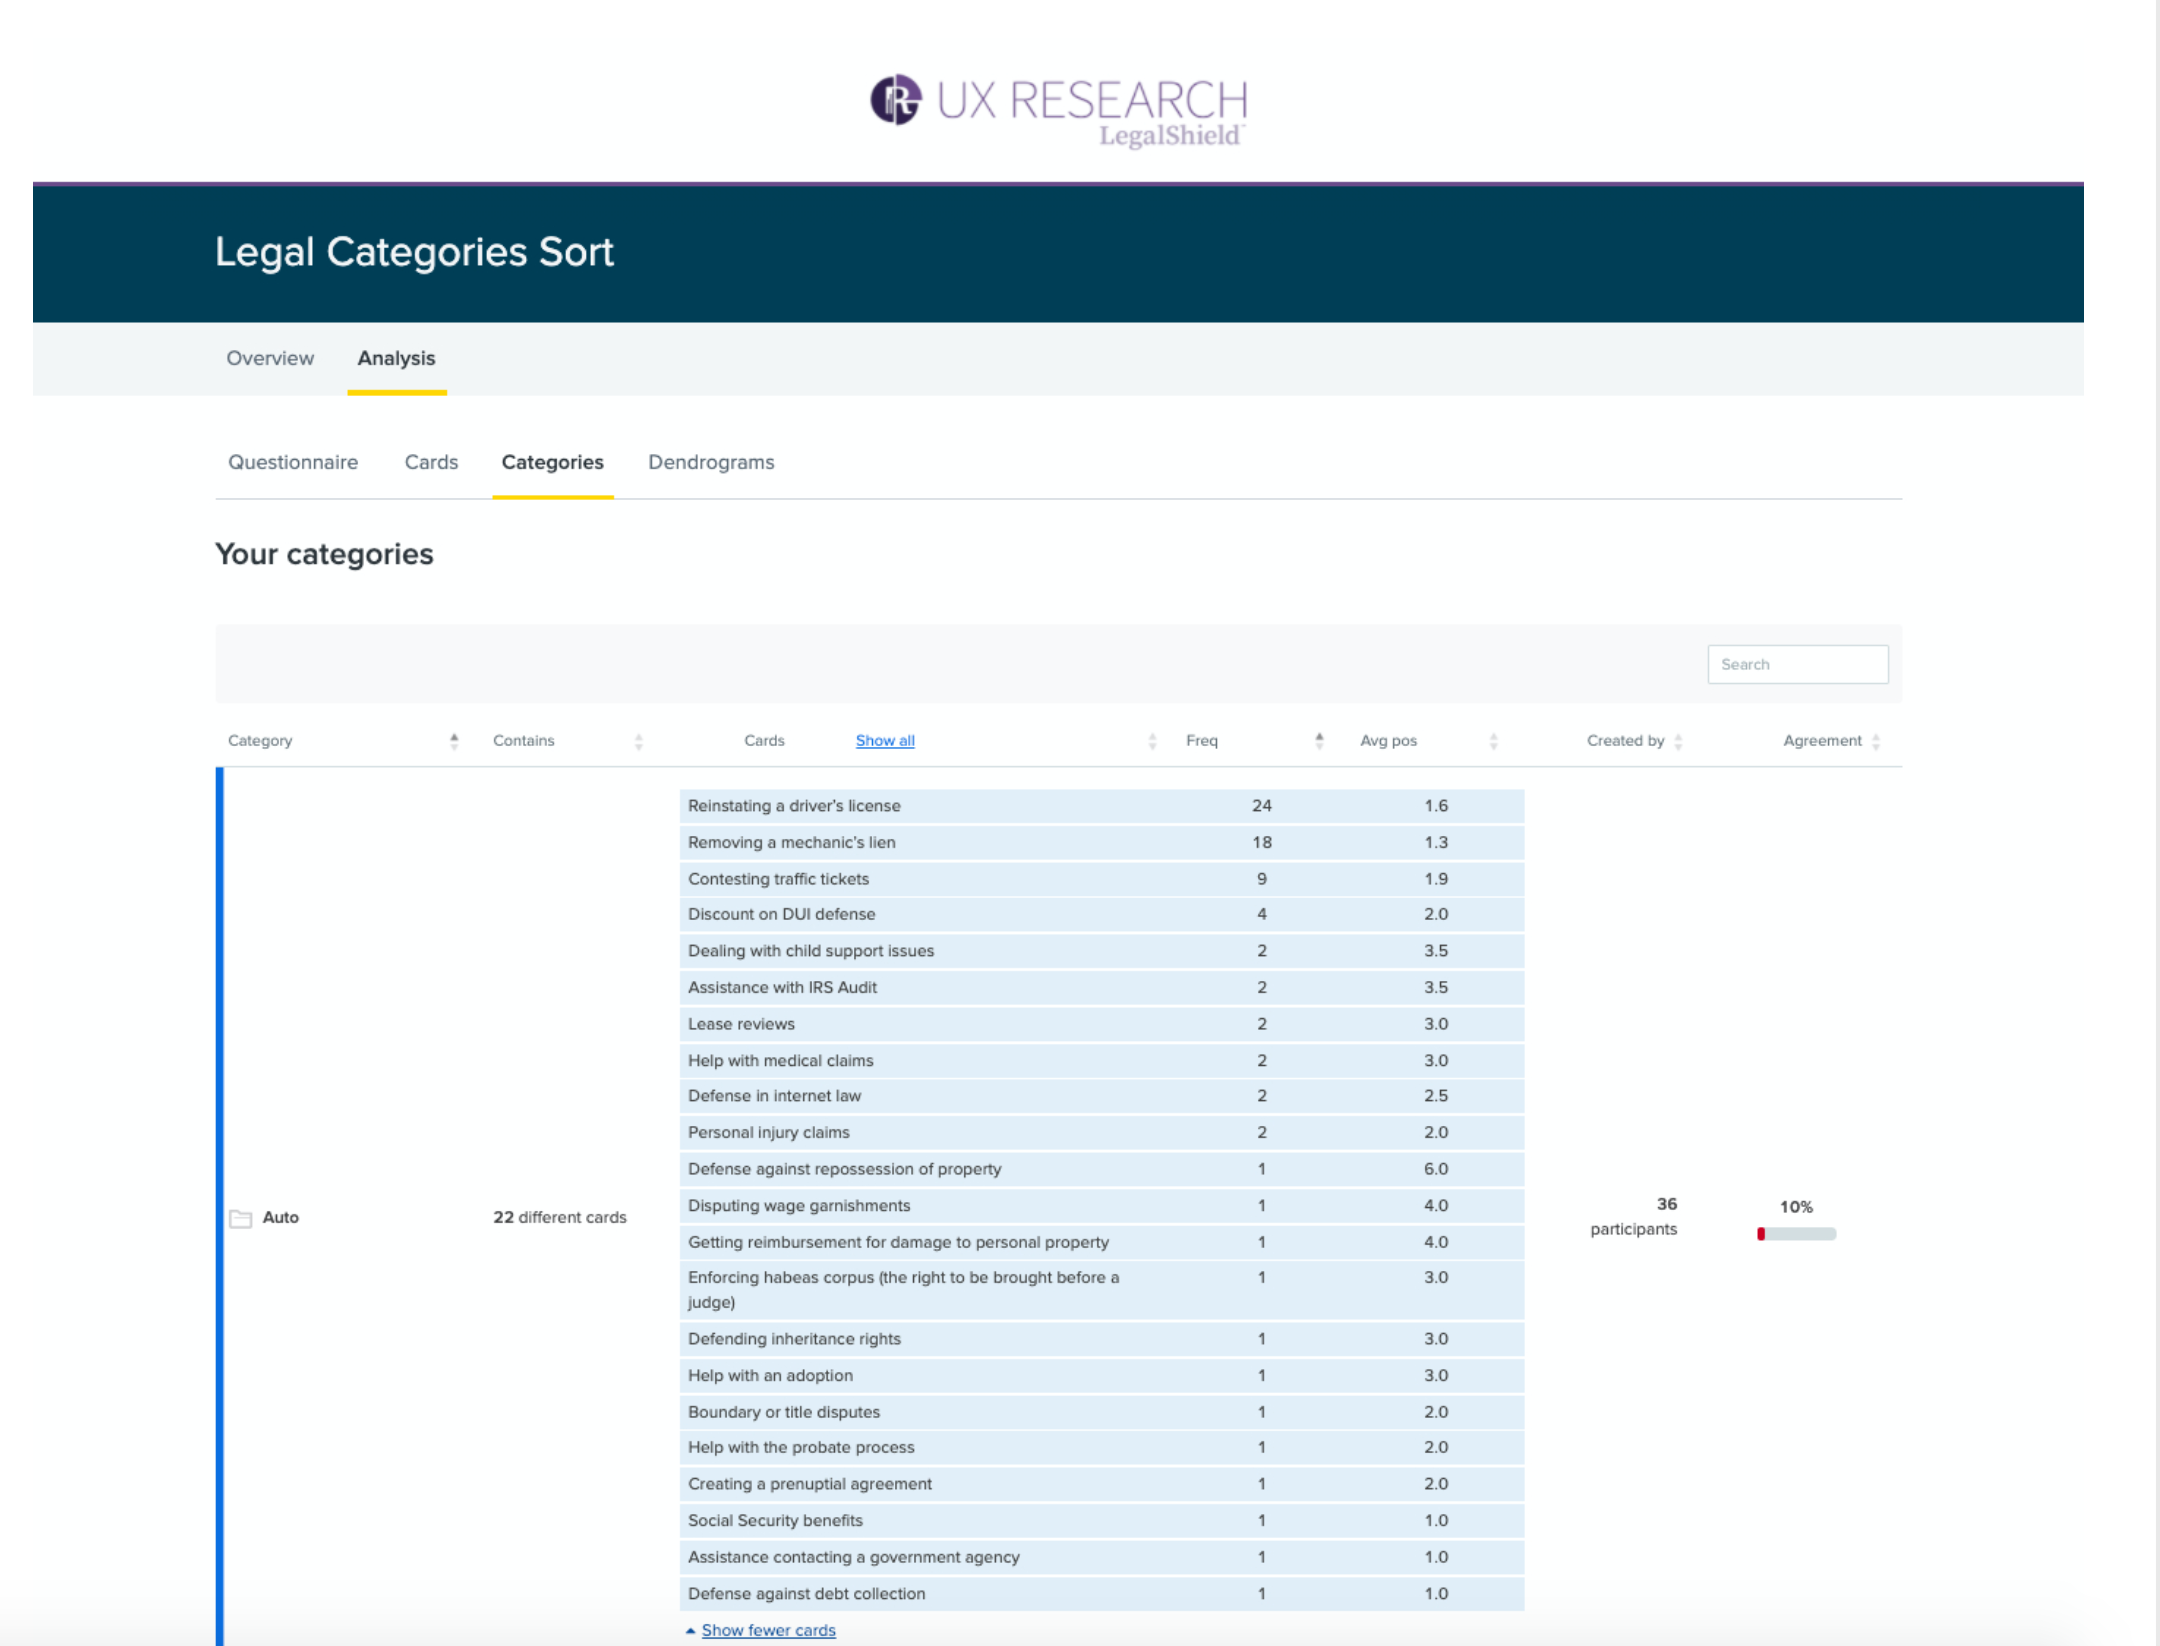Open the Dendrograms sub-tab

pos(711,462)
